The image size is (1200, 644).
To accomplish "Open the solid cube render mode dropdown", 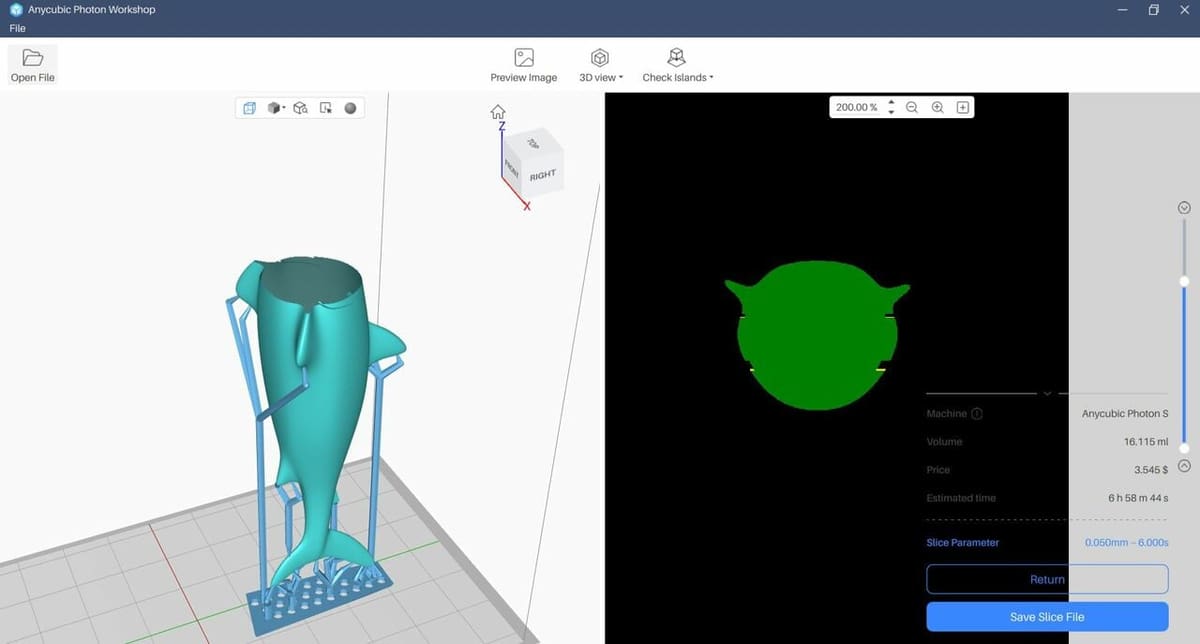I will tap(276, 108).
